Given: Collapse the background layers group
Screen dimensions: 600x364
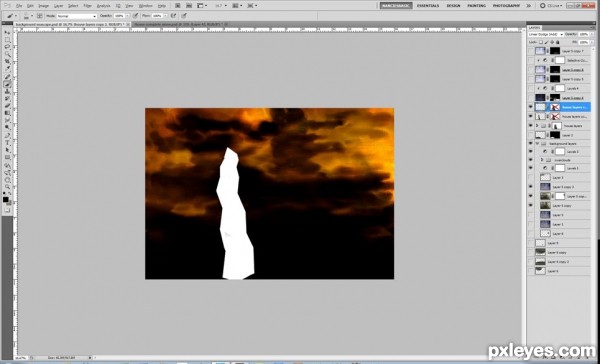Looking at the screenshot, I should (537, 144).
